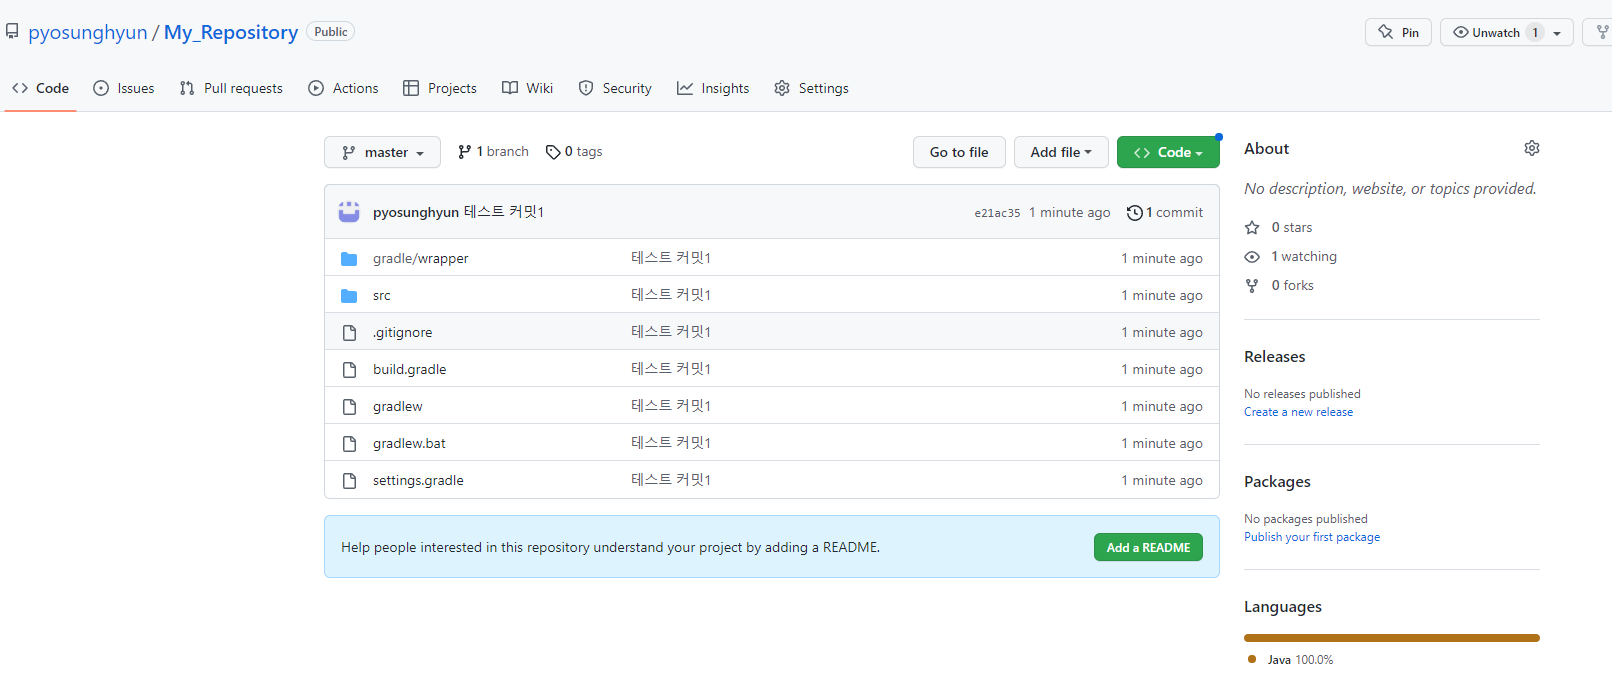Open the .gitignore file name

403,333
